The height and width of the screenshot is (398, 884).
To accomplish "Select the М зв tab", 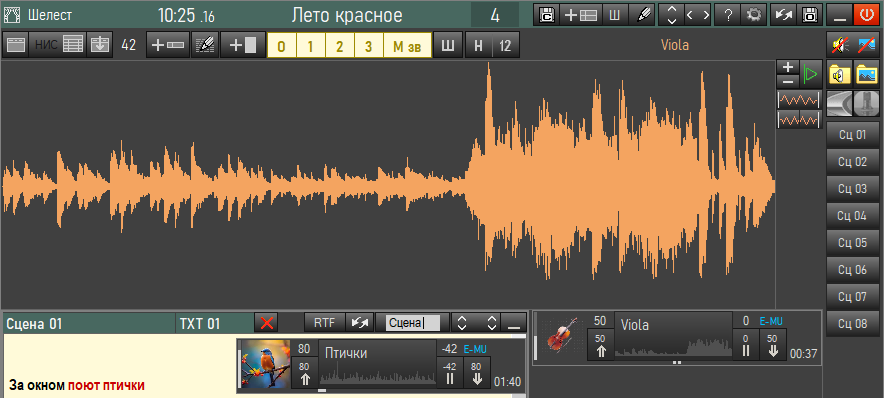I will [407, 46].
